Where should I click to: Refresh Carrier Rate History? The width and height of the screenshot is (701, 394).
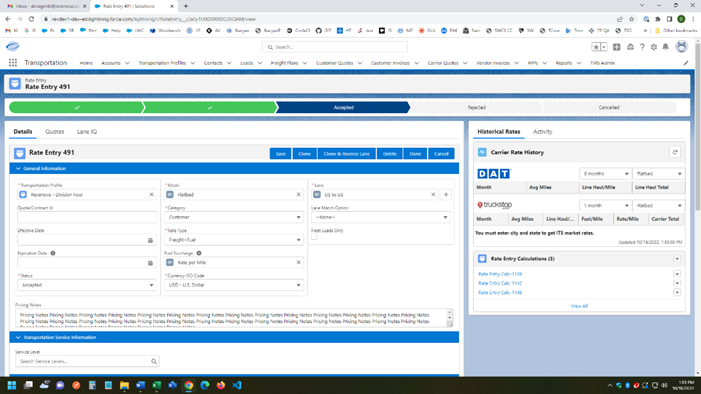(x=675, y=153)
